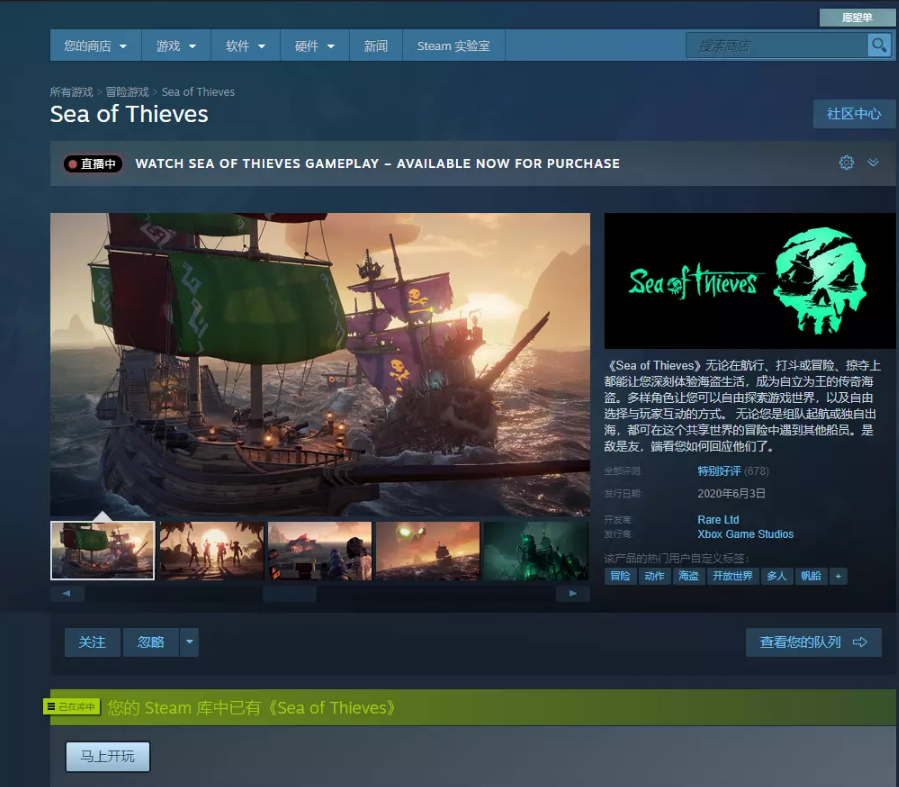Focus the store search input field
Screen dimensions: 899x787
[x=777, y=45]
